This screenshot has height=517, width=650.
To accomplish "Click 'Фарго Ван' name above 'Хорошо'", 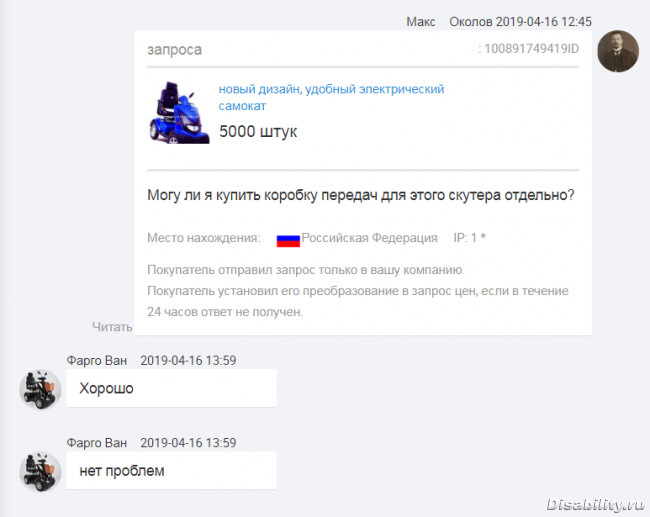I will click(97, 360).
